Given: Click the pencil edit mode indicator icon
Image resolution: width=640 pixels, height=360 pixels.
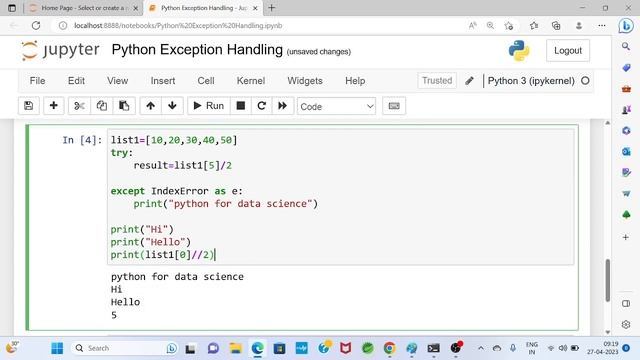Looking at the screenshot, I should click(469, 81).
